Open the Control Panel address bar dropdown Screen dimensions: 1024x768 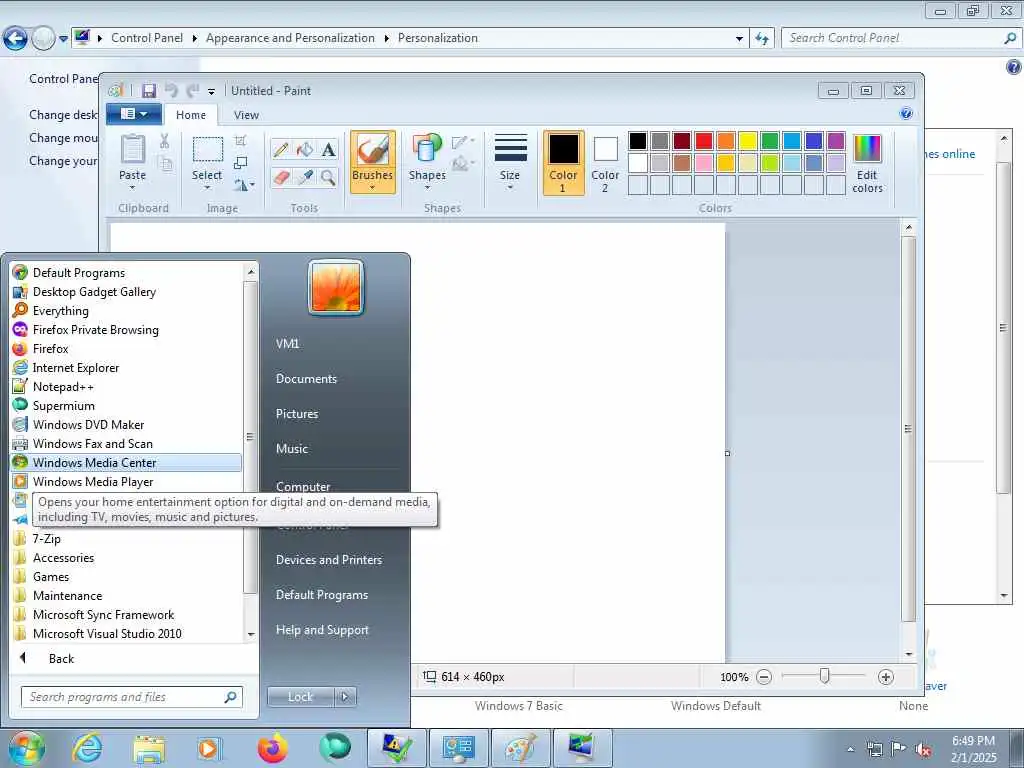tap(739, 39)
